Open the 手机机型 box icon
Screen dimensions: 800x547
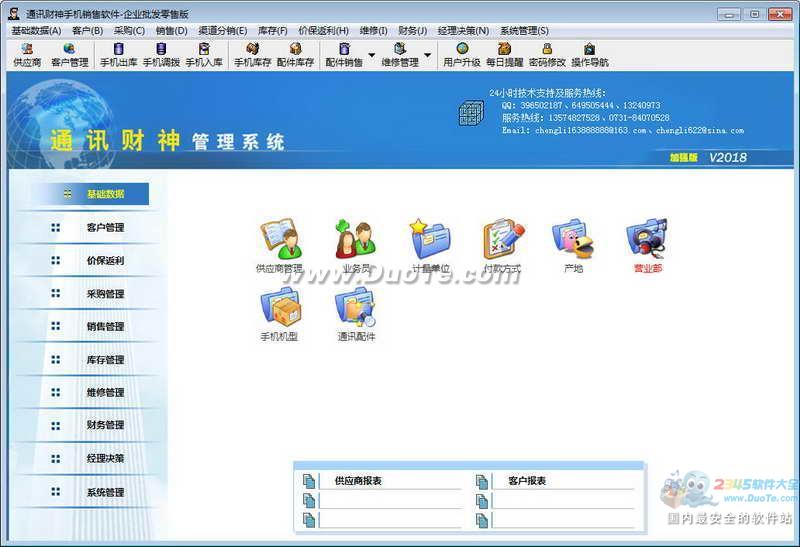coord(280,314)
